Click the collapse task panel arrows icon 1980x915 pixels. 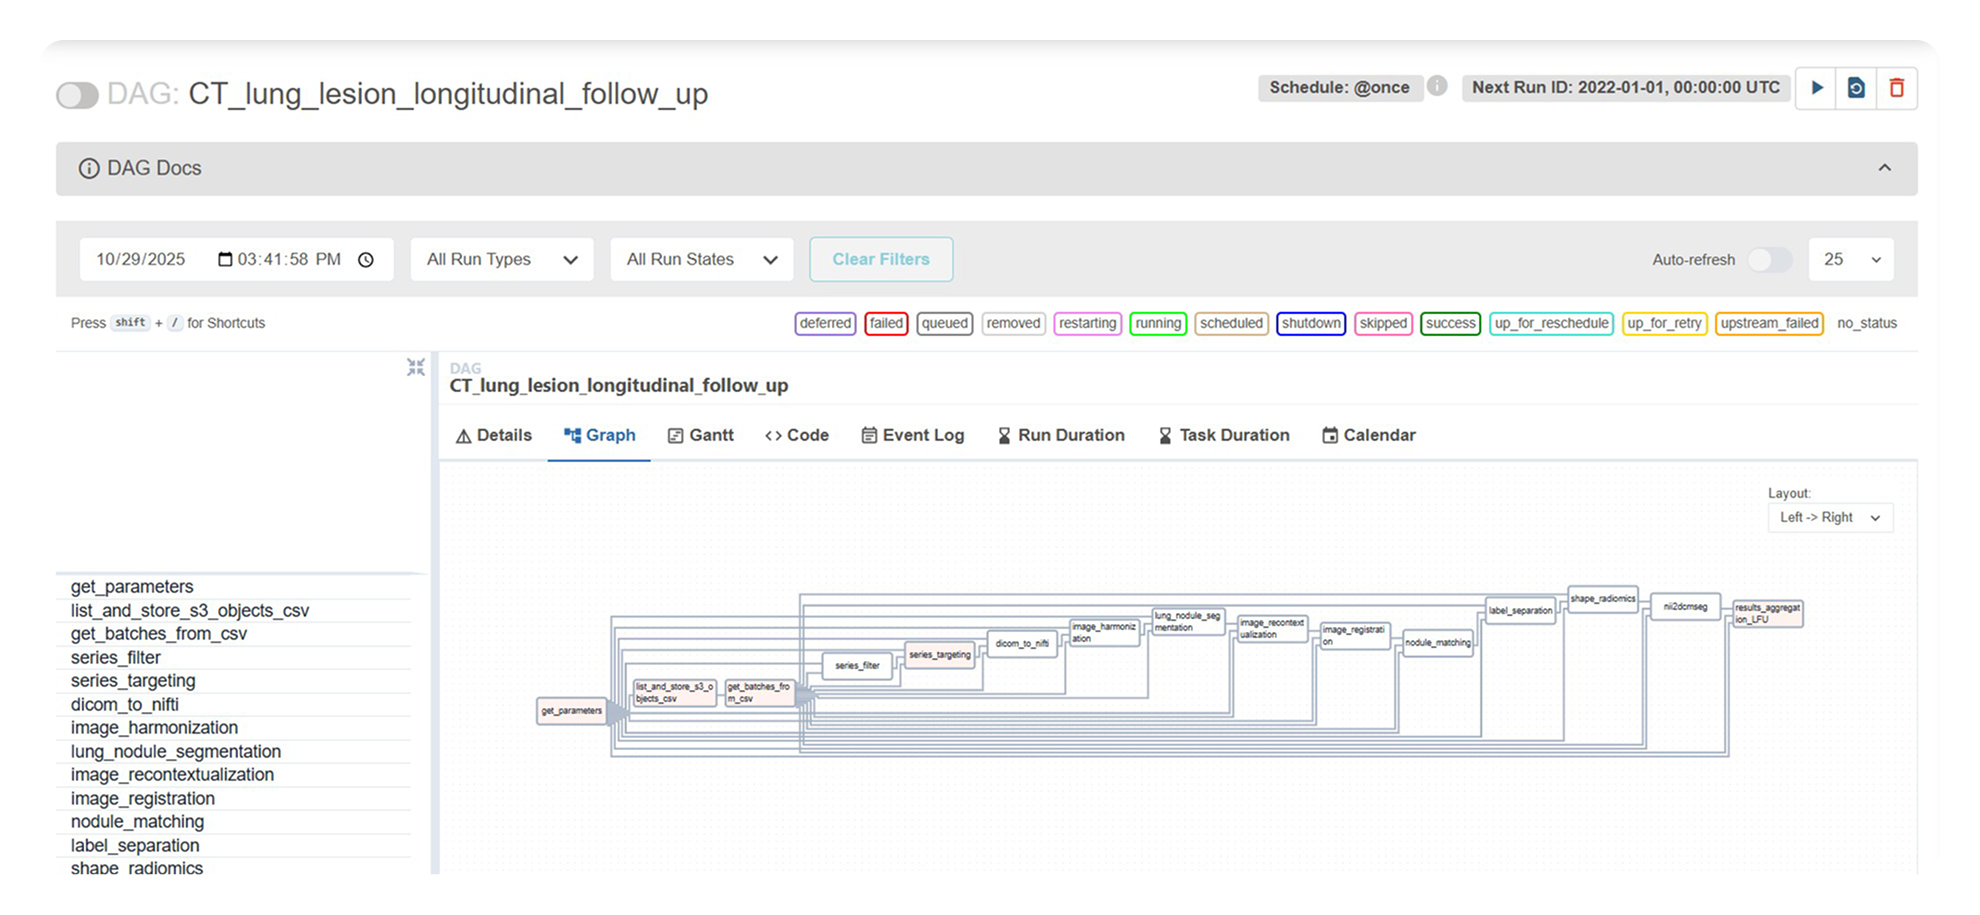[x=416, y=367]
